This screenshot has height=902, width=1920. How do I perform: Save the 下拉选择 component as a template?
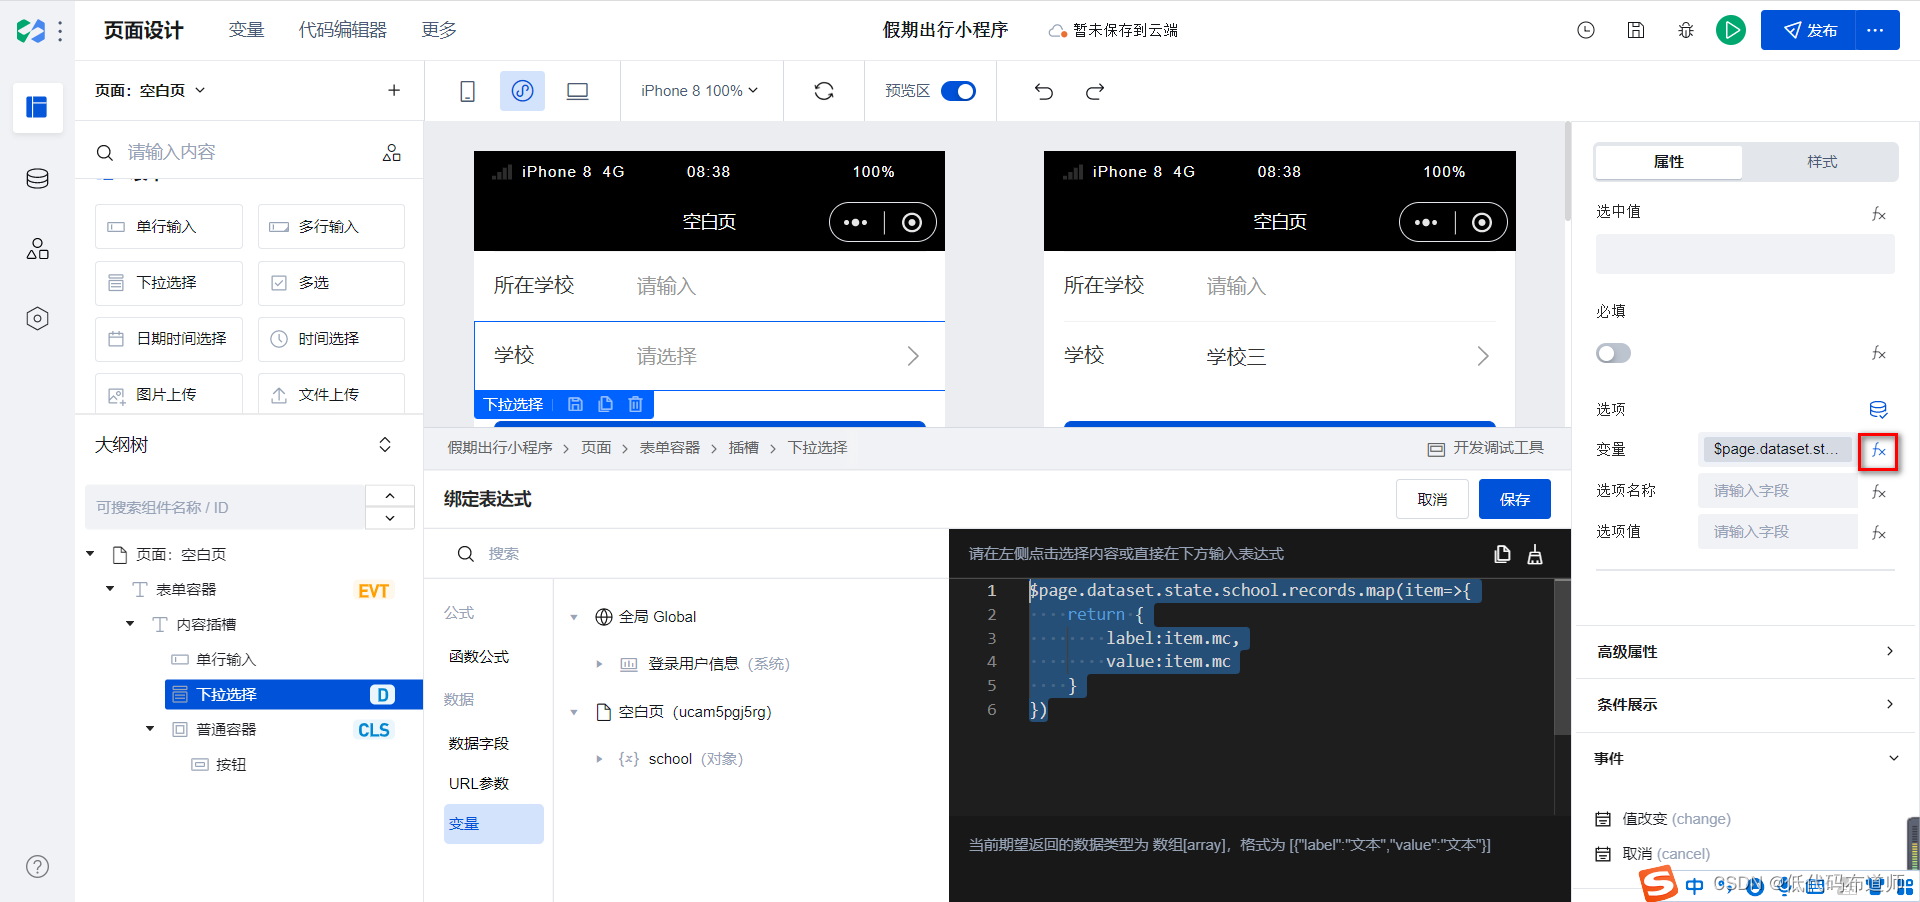click(x=575, y=404)
